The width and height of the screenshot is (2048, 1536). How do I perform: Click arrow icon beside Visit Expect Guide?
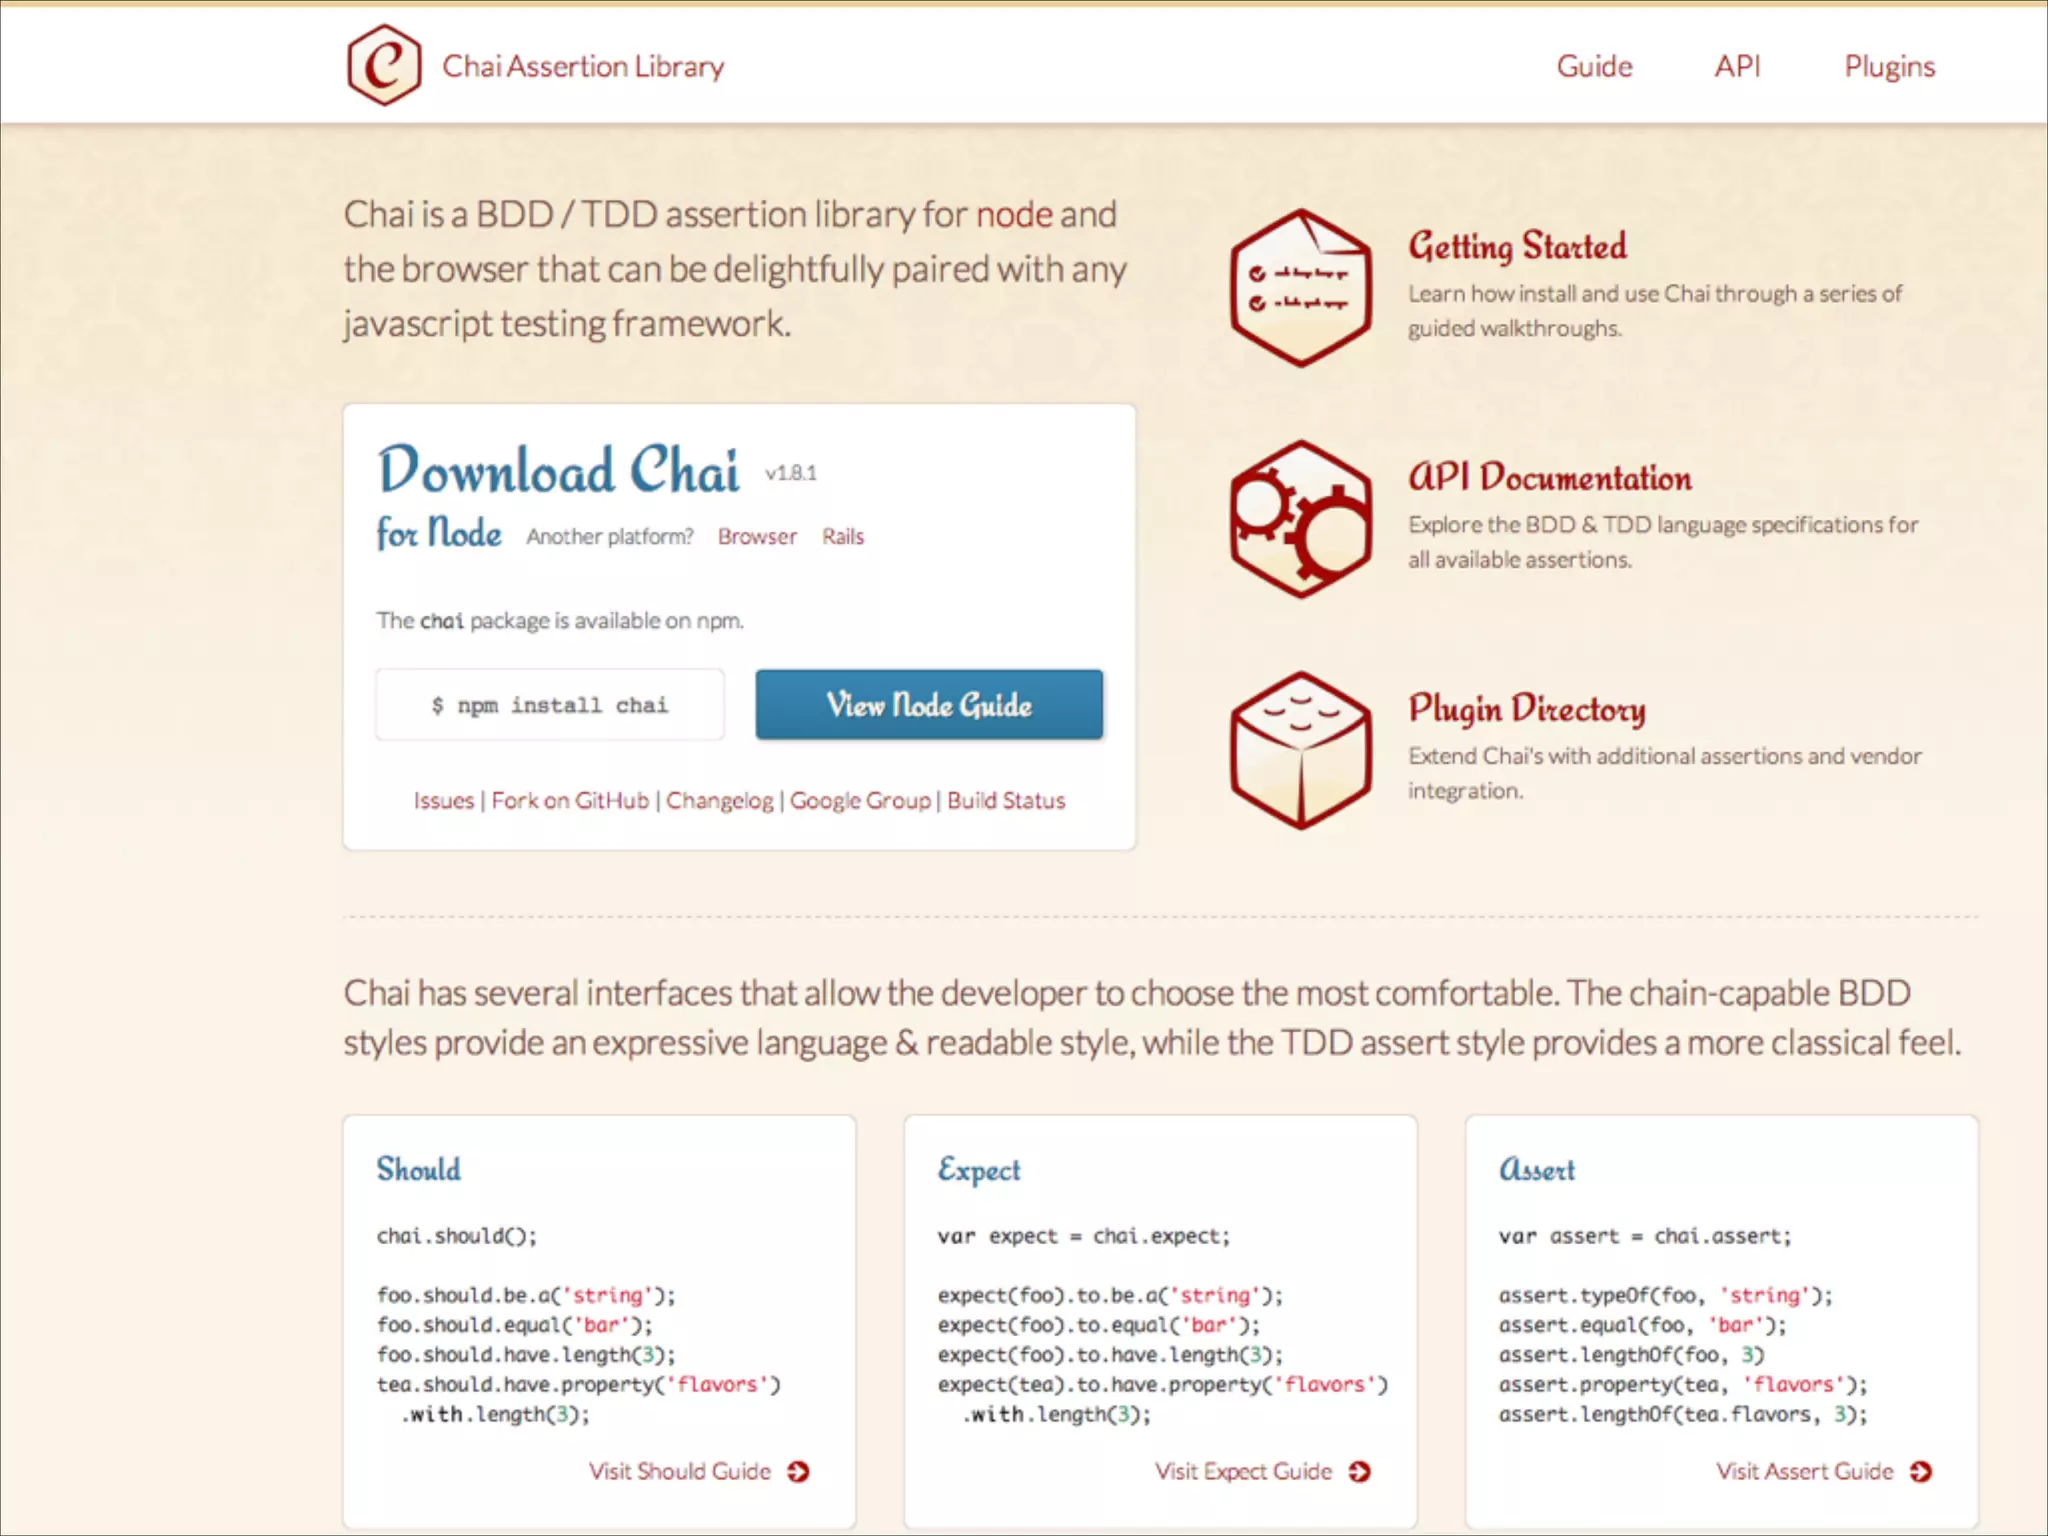[1359, 1471]
